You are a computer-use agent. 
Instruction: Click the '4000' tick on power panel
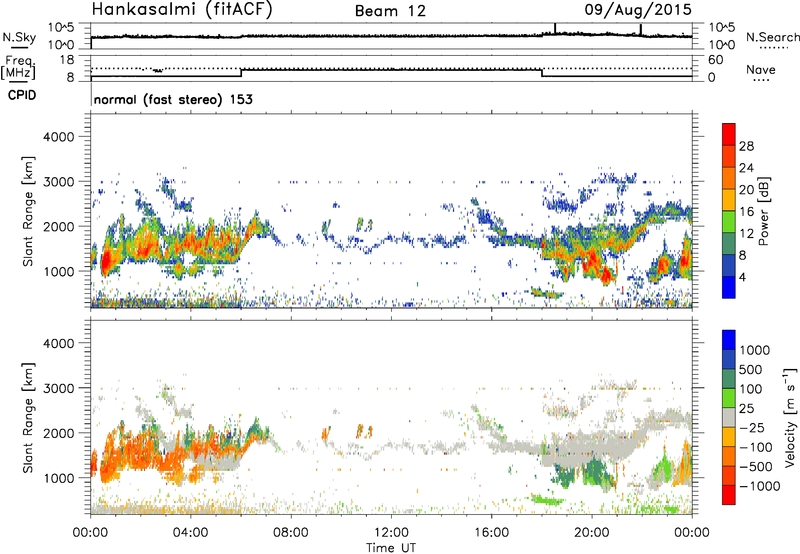pyautogui.click(x=58, y=137)
